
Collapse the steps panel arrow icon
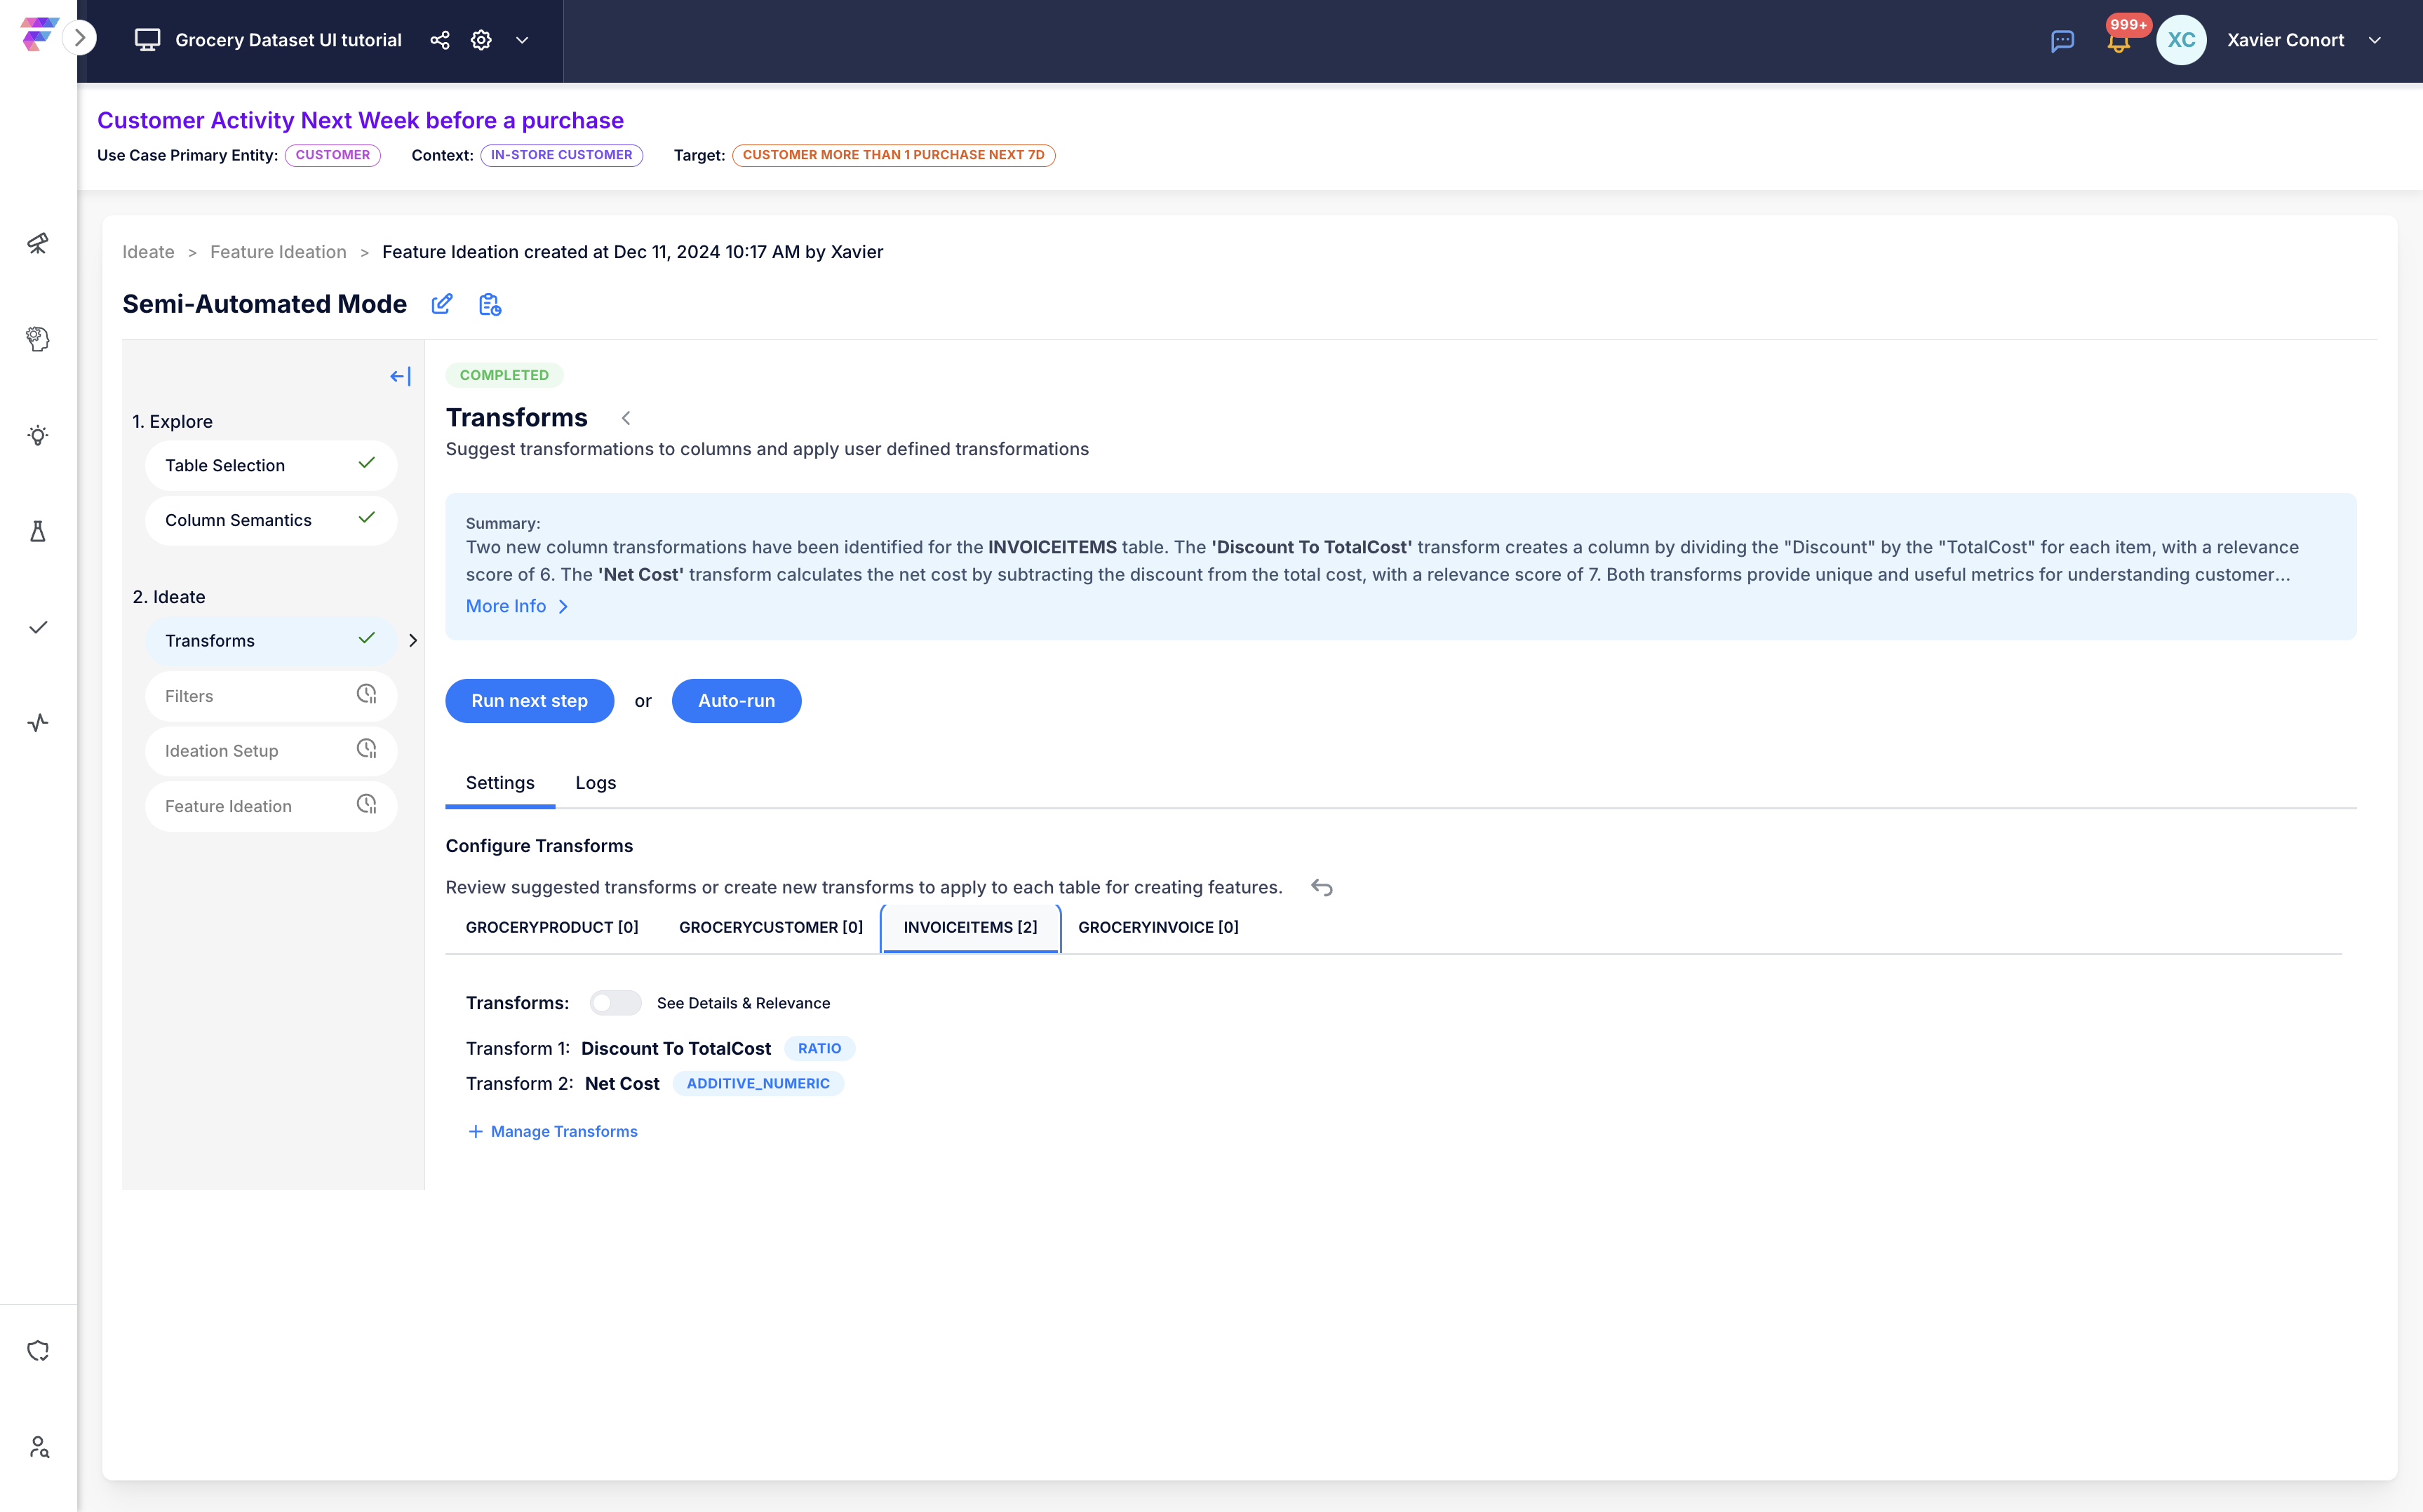pos(400,376)
